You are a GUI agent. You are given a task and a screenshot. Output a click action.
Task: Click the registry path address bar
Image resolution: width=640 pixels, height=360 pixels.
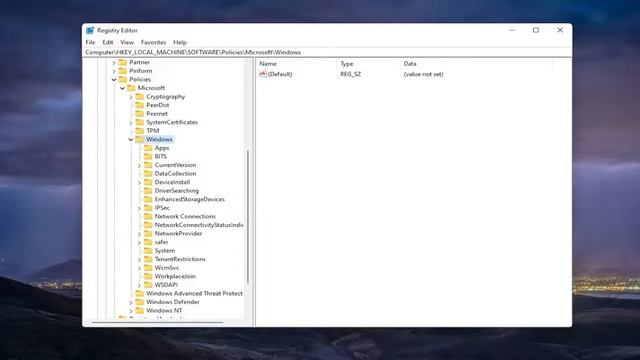327,52
